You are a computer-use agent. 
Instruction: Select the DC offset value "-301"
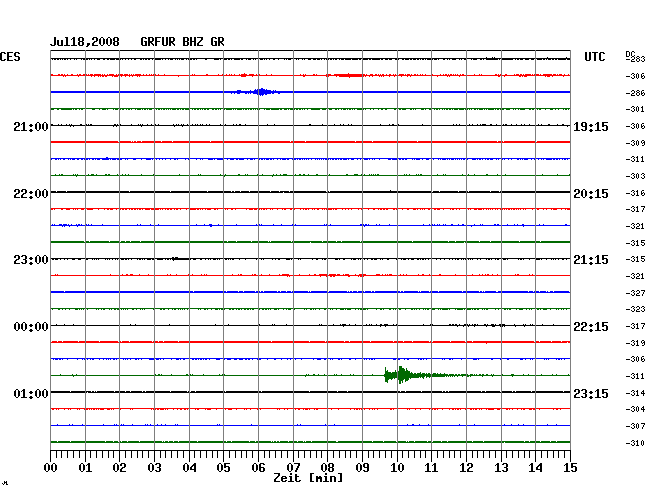click(635, 109)
